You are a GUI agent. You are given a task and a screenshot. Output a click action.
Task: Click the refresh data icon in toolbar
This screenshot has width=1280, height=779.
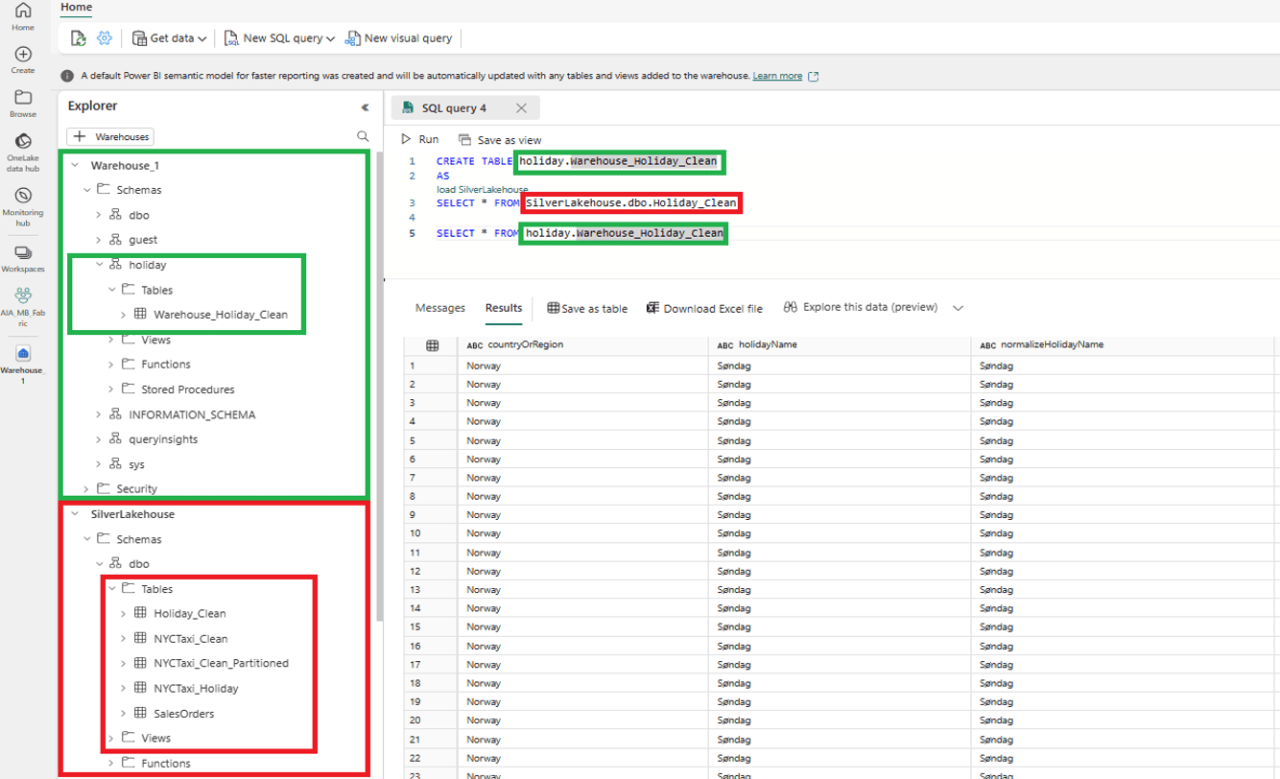tap(79, 38)
